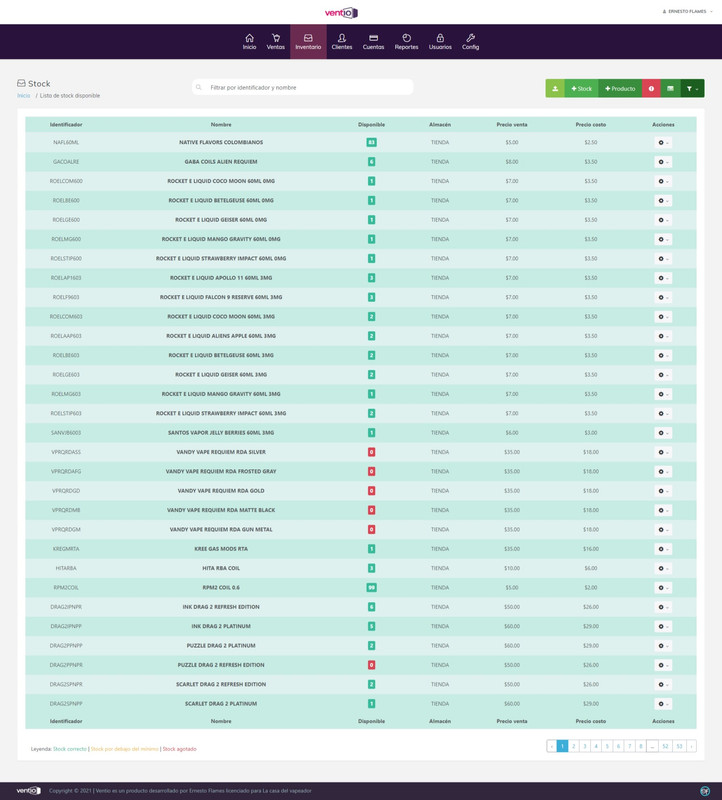722x800 pixels.
Task: Click the search magnifier icon
Action: [199, 87]
